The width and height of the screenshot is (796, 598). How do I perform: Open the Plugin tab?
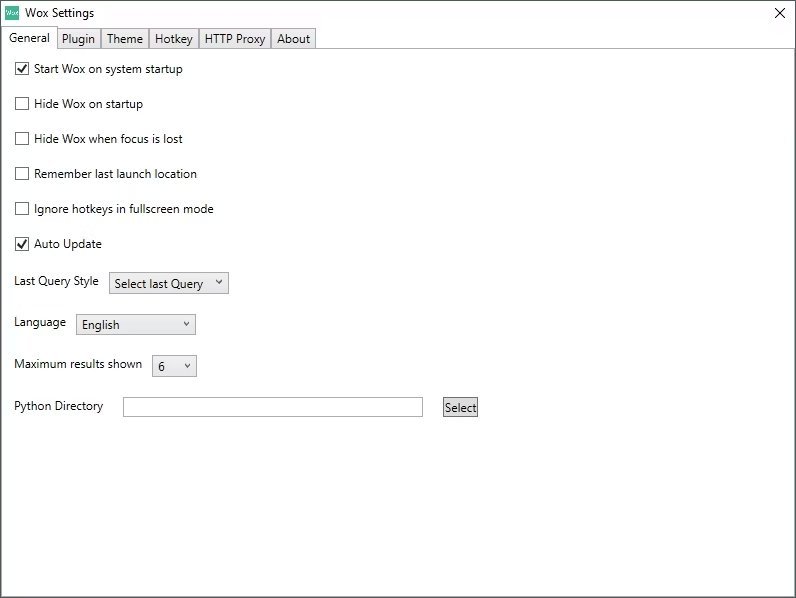[78, 39]
